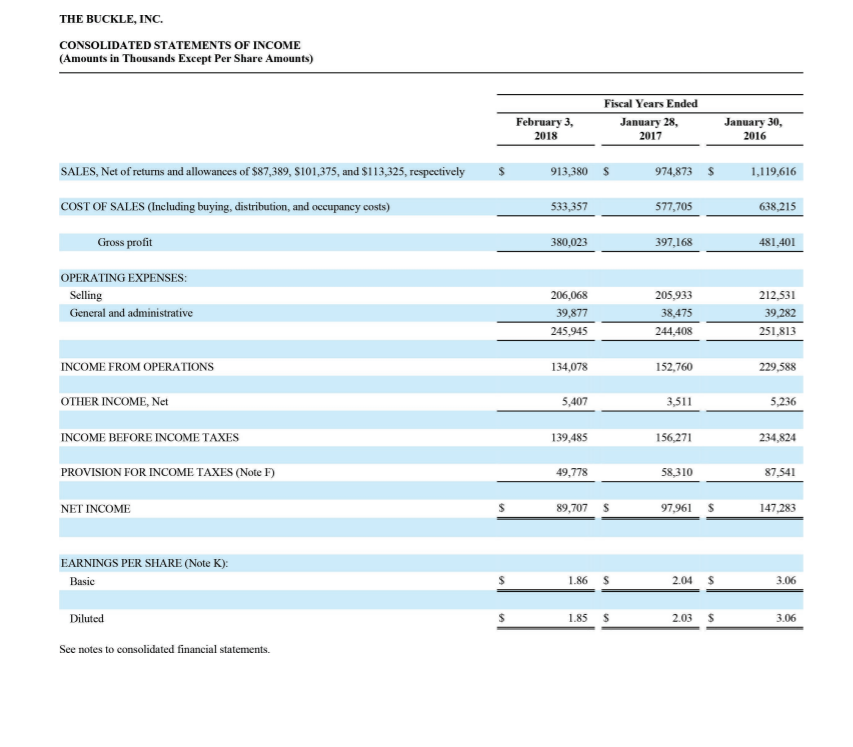This screenshot has width=853, height=747.
Task: Select the NET INCOME row label
Action: coord(95,508)
